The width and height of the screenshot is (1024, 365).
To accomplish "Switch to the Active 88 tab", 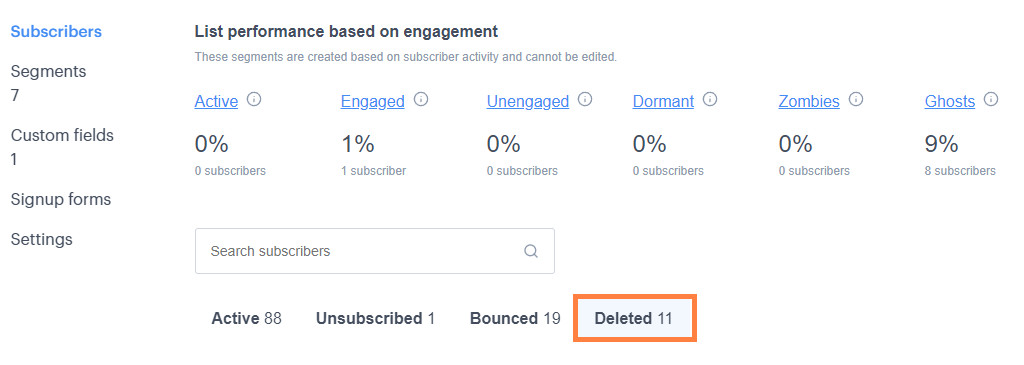I will [x=246, y=319].
